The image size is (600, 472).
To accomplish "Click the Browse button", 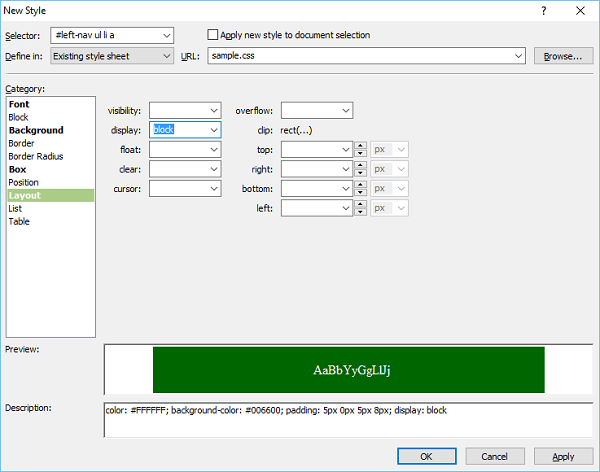I will pos(562,56).
